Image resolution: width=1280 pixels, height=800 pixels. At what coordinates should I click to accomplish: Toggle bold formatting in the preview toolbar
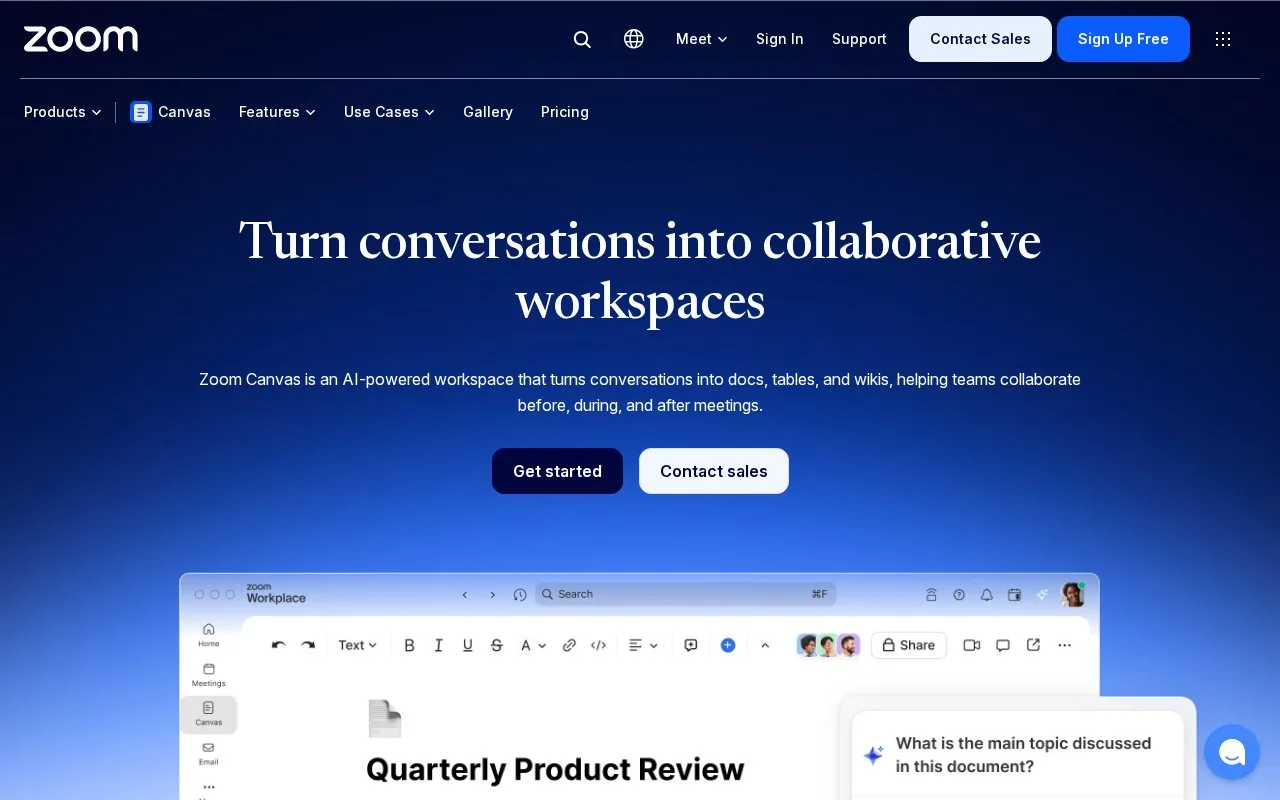coord(409,645)
